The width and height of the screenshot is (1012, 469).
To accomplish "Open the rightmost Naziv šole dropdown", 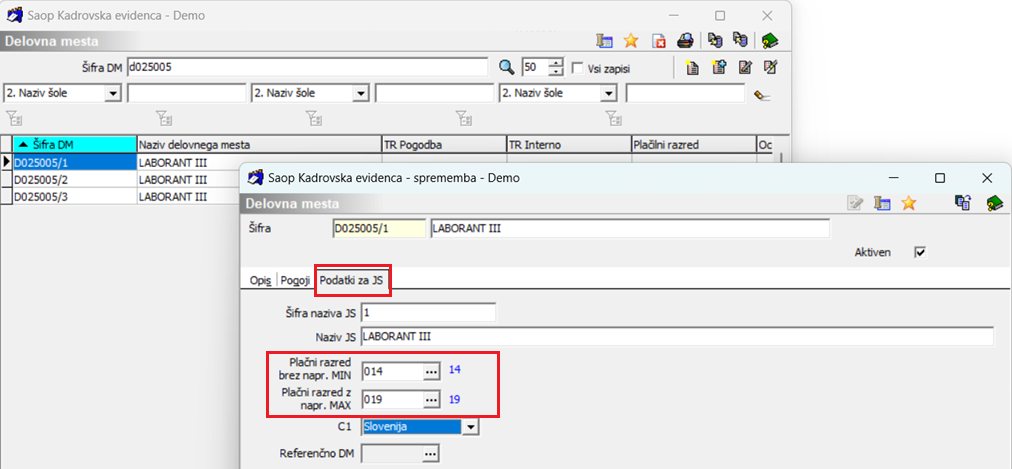I will (608, 94).
